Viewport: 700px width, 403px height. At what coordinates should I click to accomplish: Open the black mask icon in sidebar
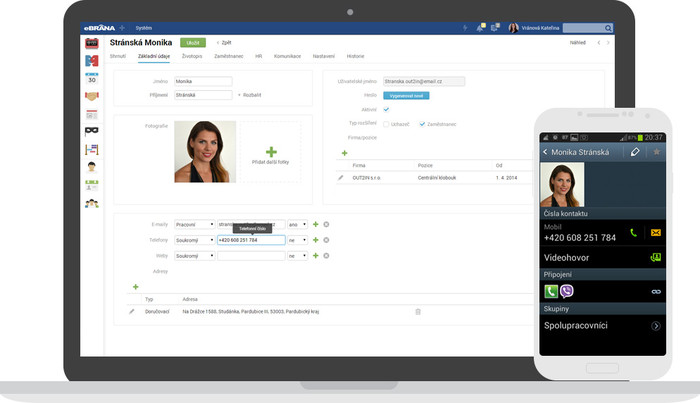92,131
